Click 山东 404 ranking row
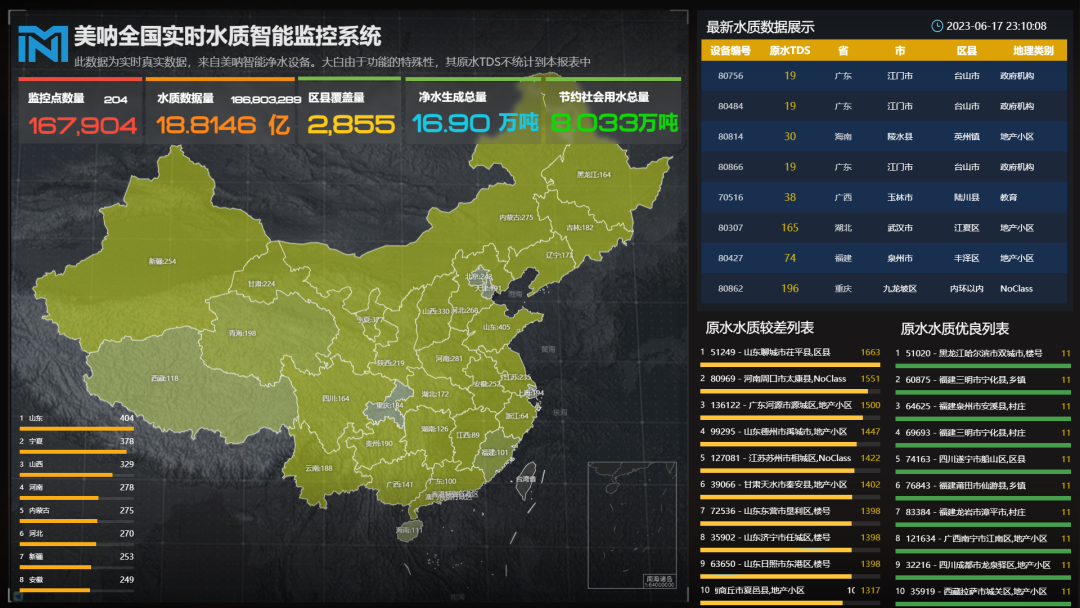 pyautogui.click(x=76, y=421)
